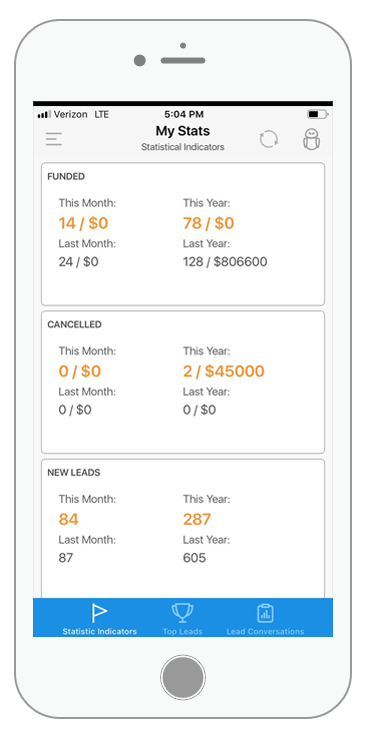Viewport: 366px width, 737px height.
Task: Tap Funded This Year value 78 / $0
Action: click(209, 223)
